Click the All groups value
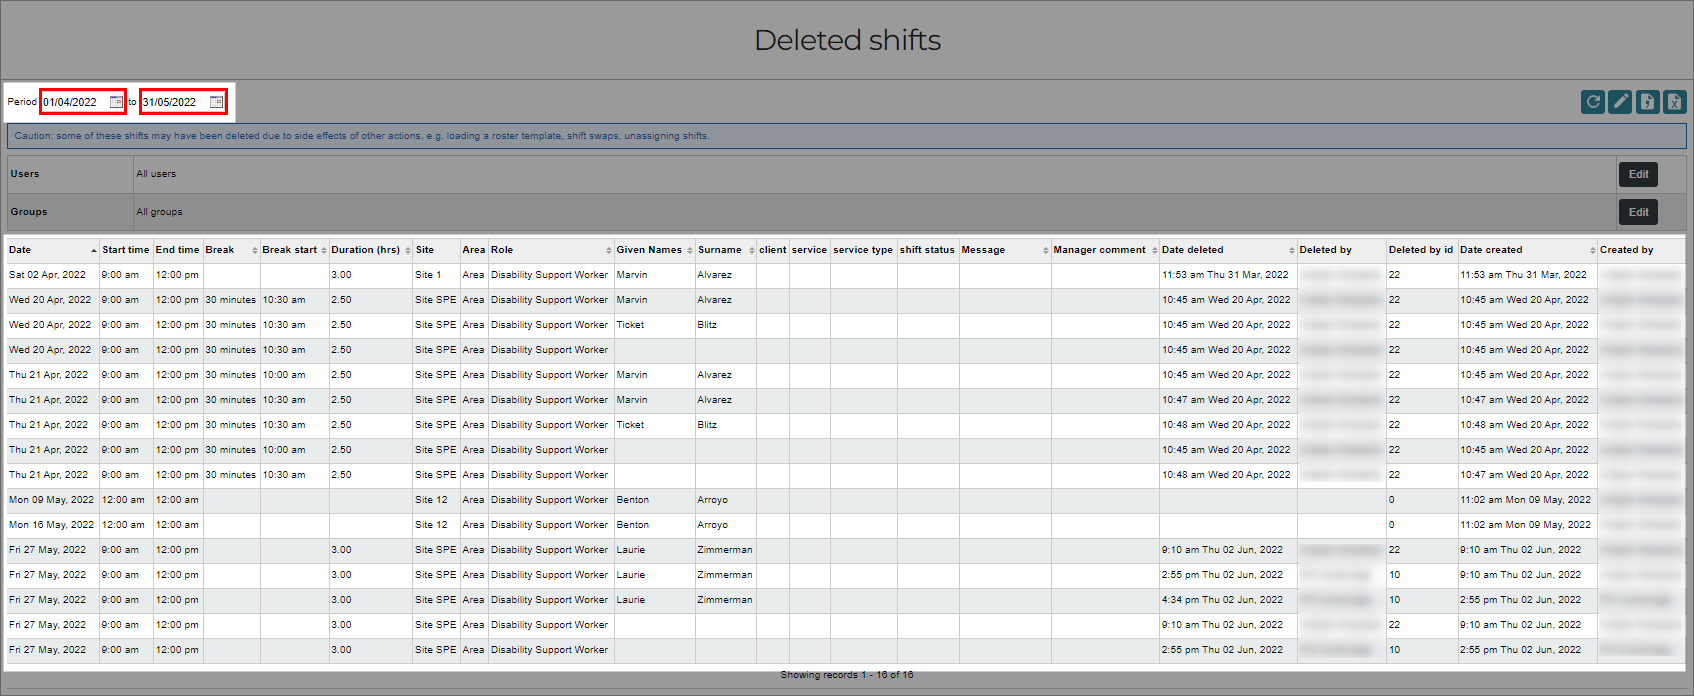The image size is (1694, 696). point(159,212)
